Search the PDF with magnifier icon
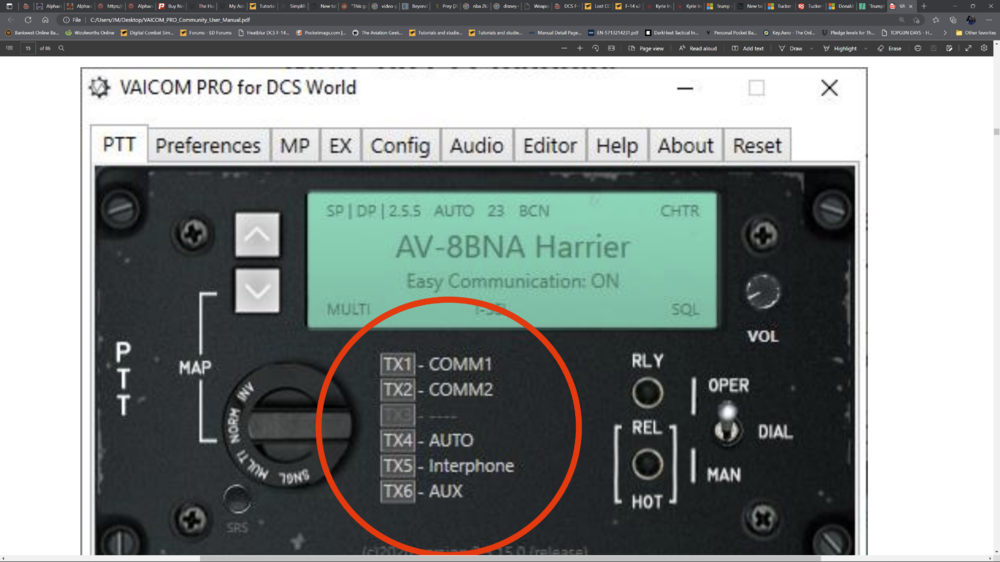This screenshot has height=562, width=1000. click(61, 48)
